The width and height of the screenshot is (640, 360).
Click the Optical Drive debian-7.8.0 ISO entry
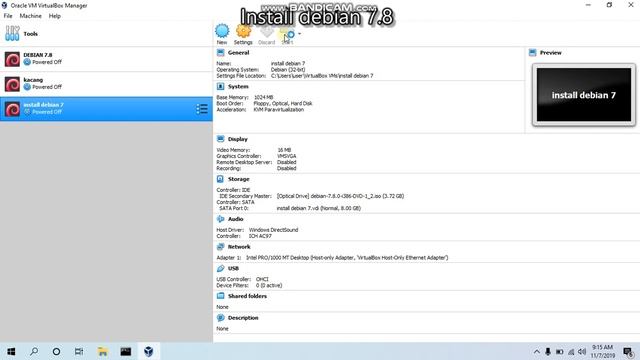point(340,196)
